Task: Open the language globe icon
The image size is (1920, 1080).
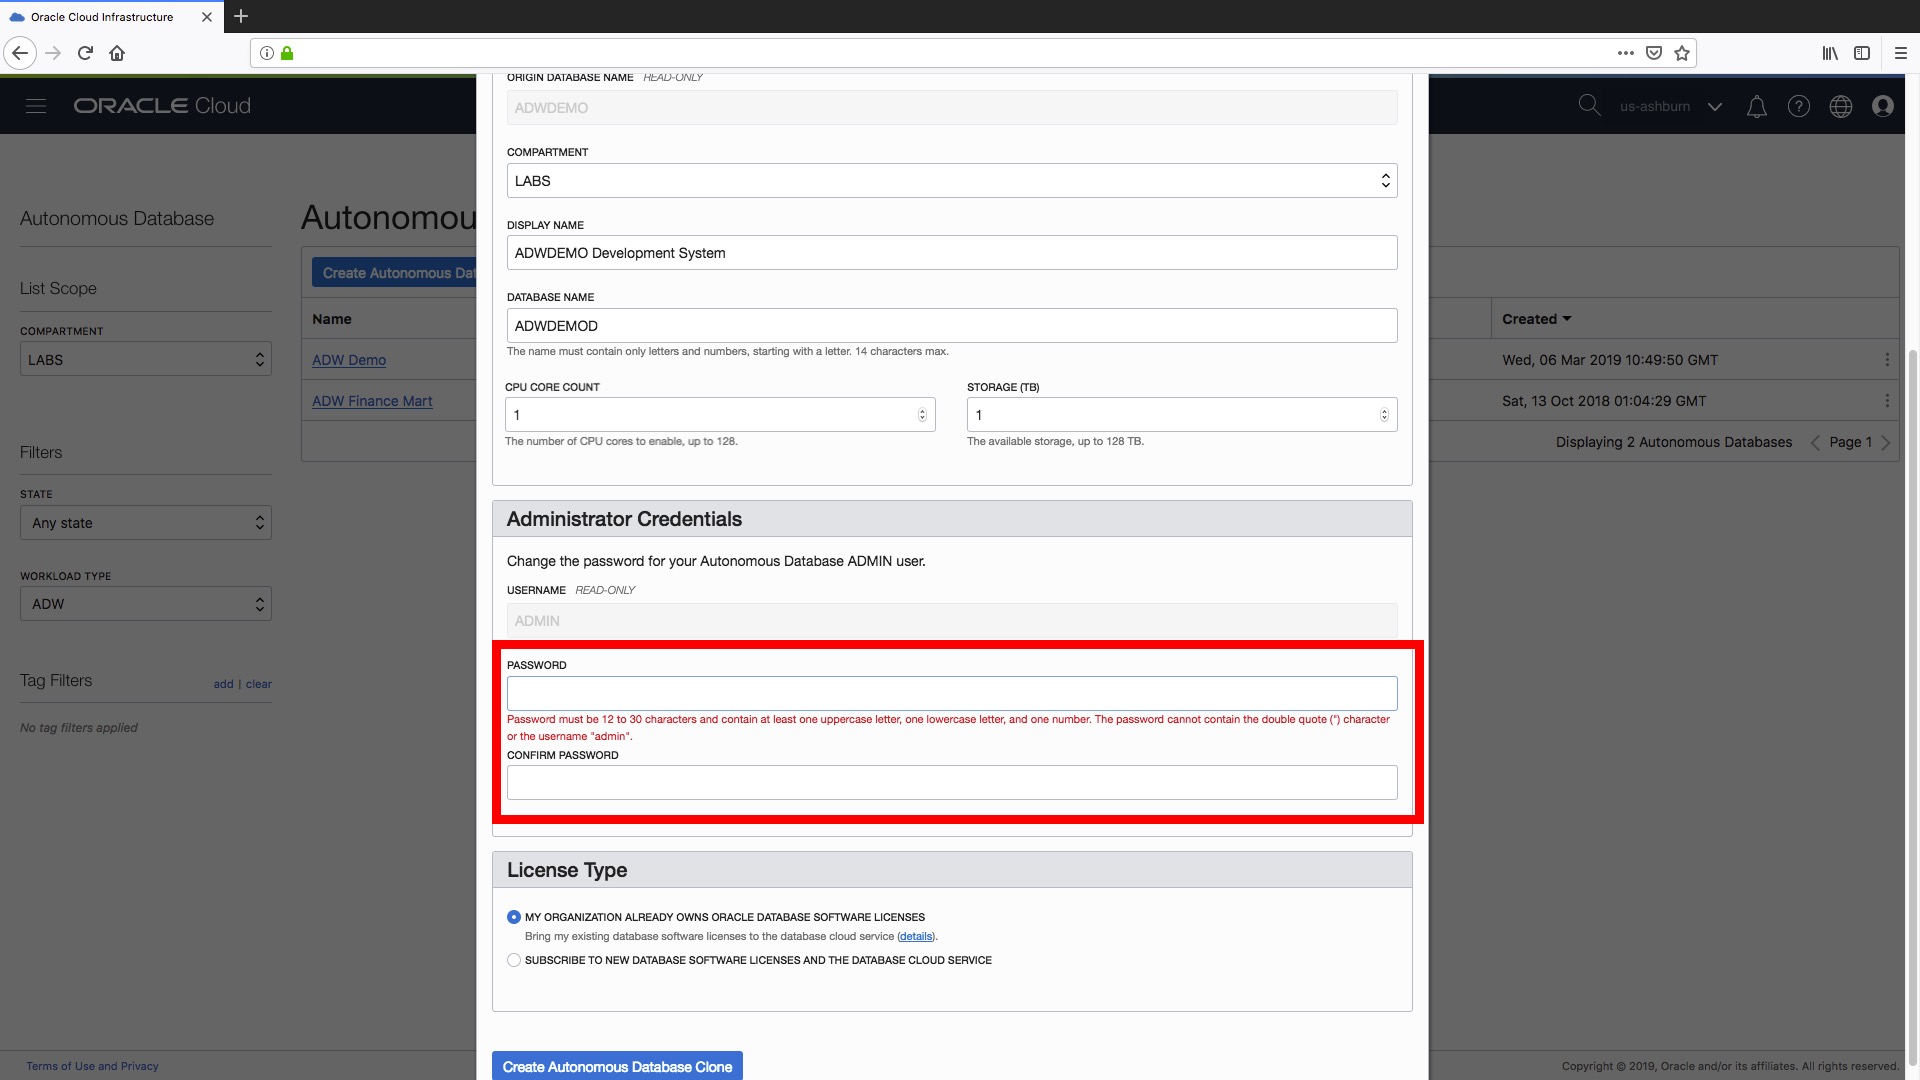Action: point(1841,106)
